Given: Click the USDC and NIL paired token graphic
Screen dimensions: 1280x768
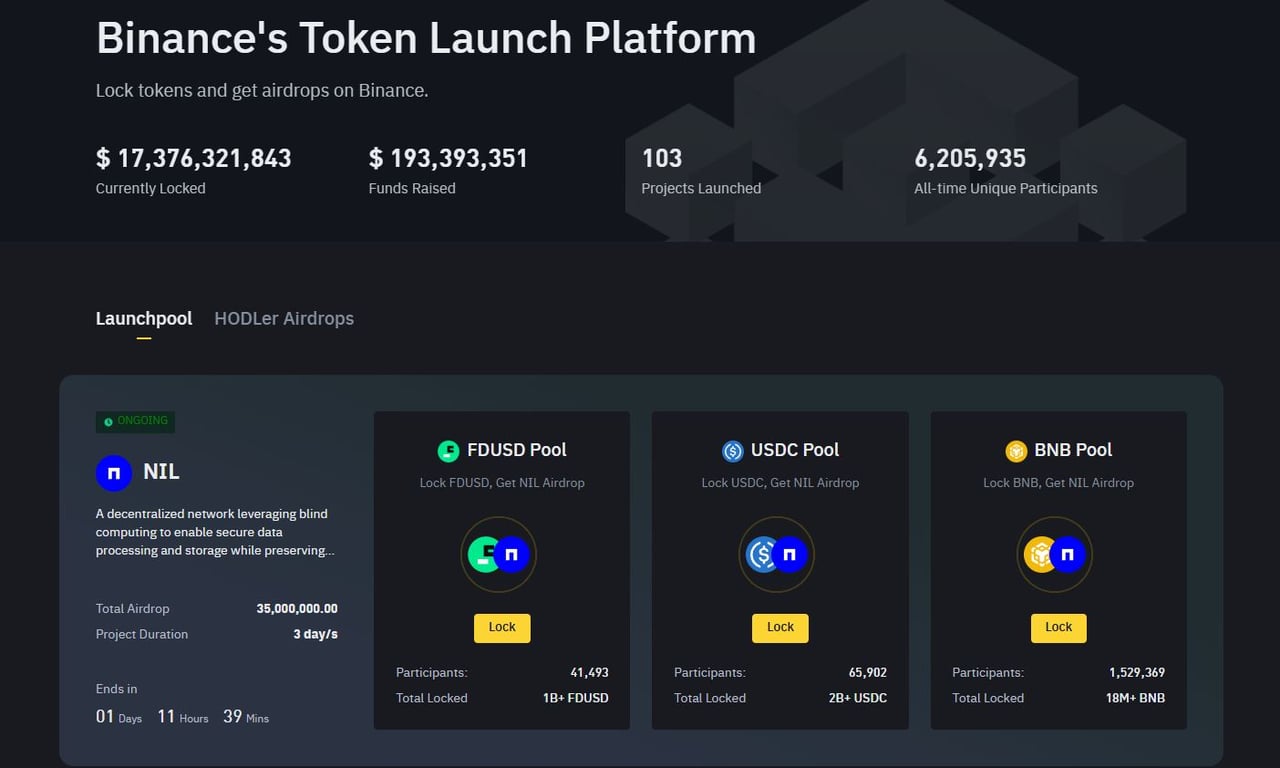Looking at the screenshot, I should coord(777,554).
